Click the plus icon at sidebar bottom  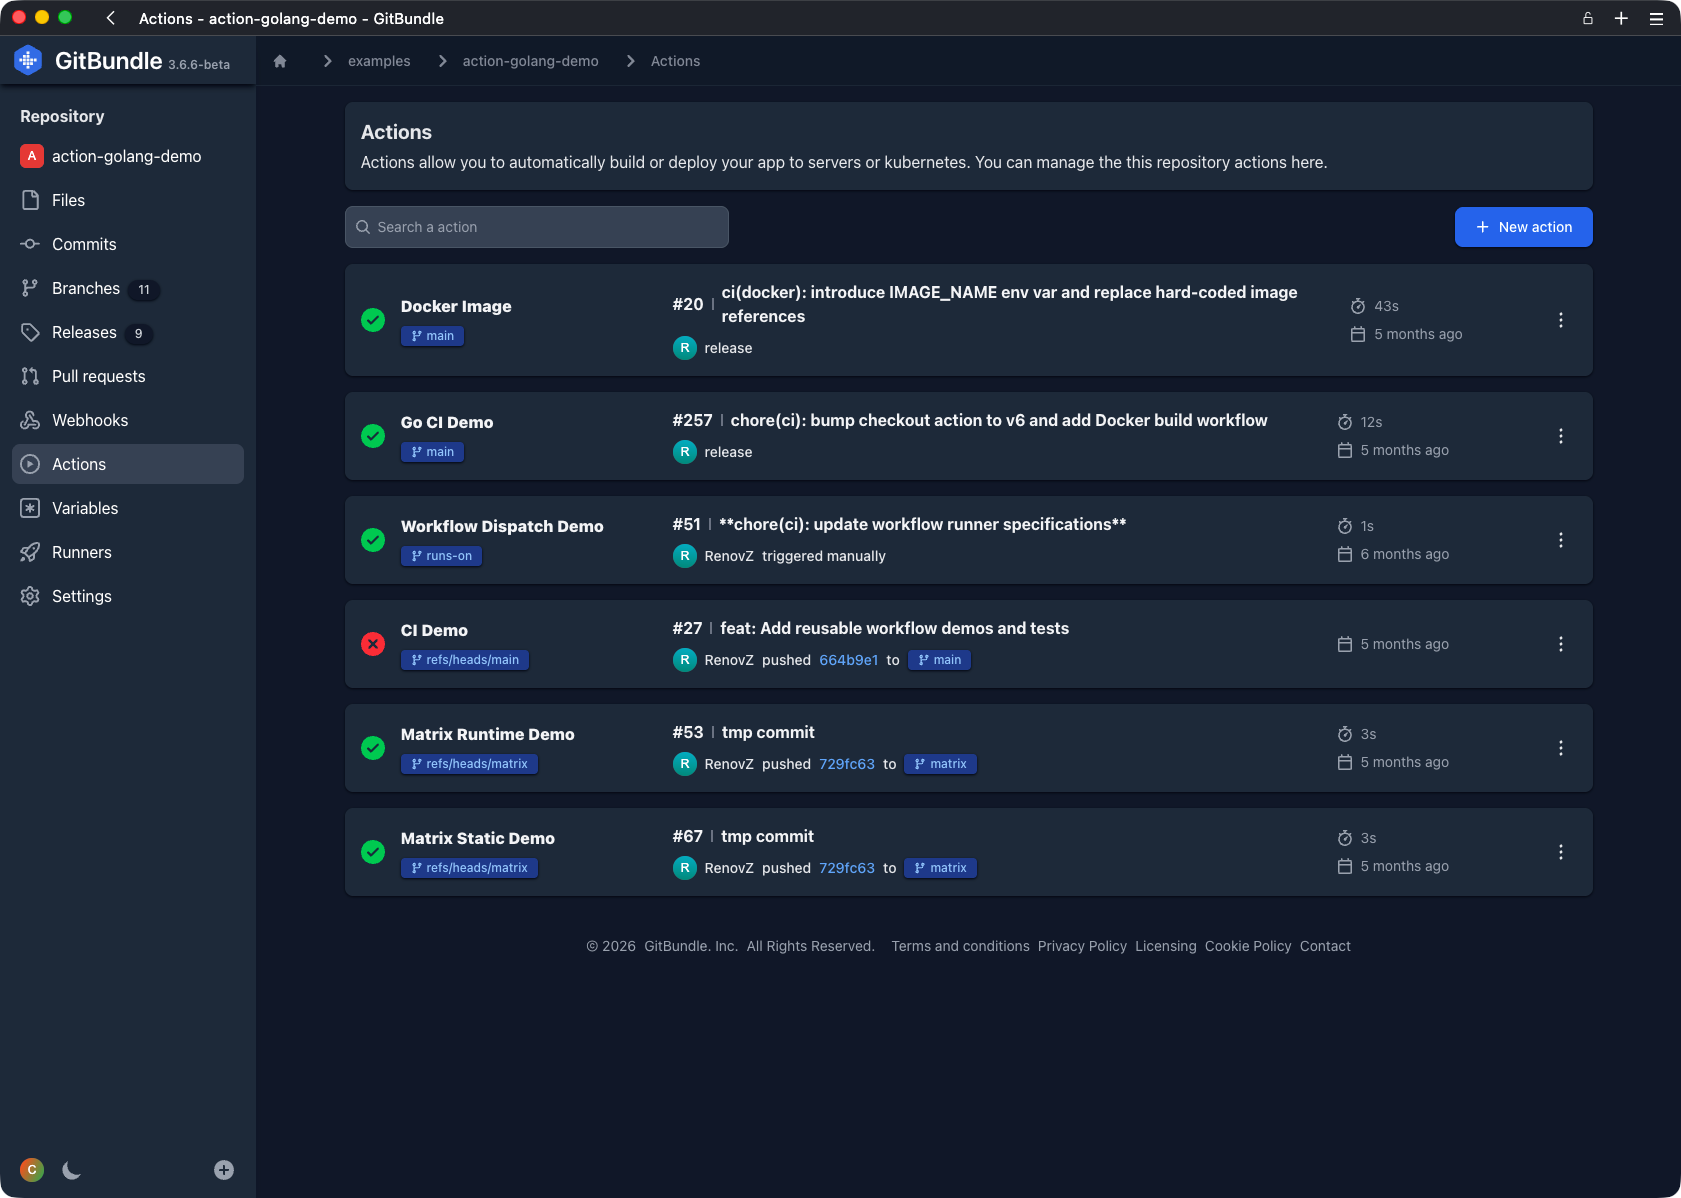224,1170
